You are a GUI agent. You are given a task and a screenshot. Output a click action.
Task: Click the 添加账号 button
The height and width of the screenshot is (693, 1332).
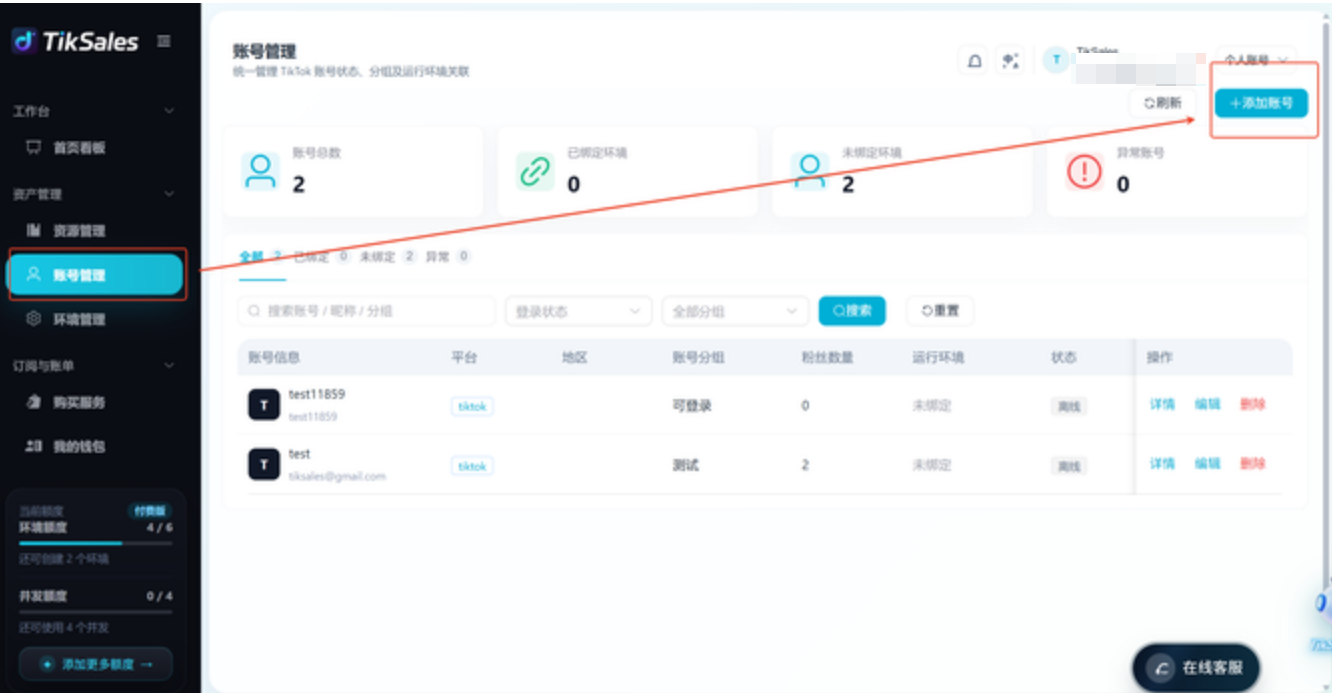point(1261,103)
